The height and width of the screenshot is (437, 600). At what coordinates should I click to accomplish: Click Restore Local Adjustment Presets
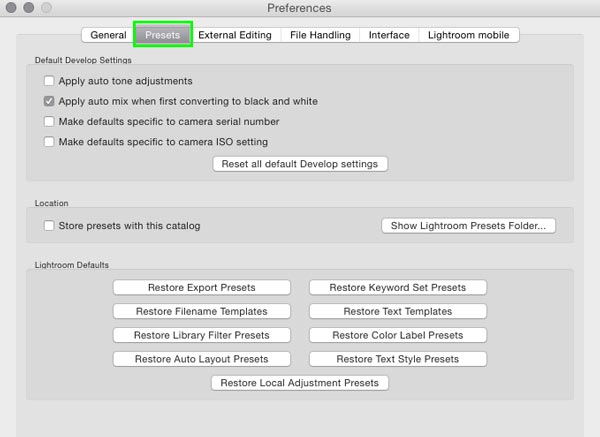point(300,383)
